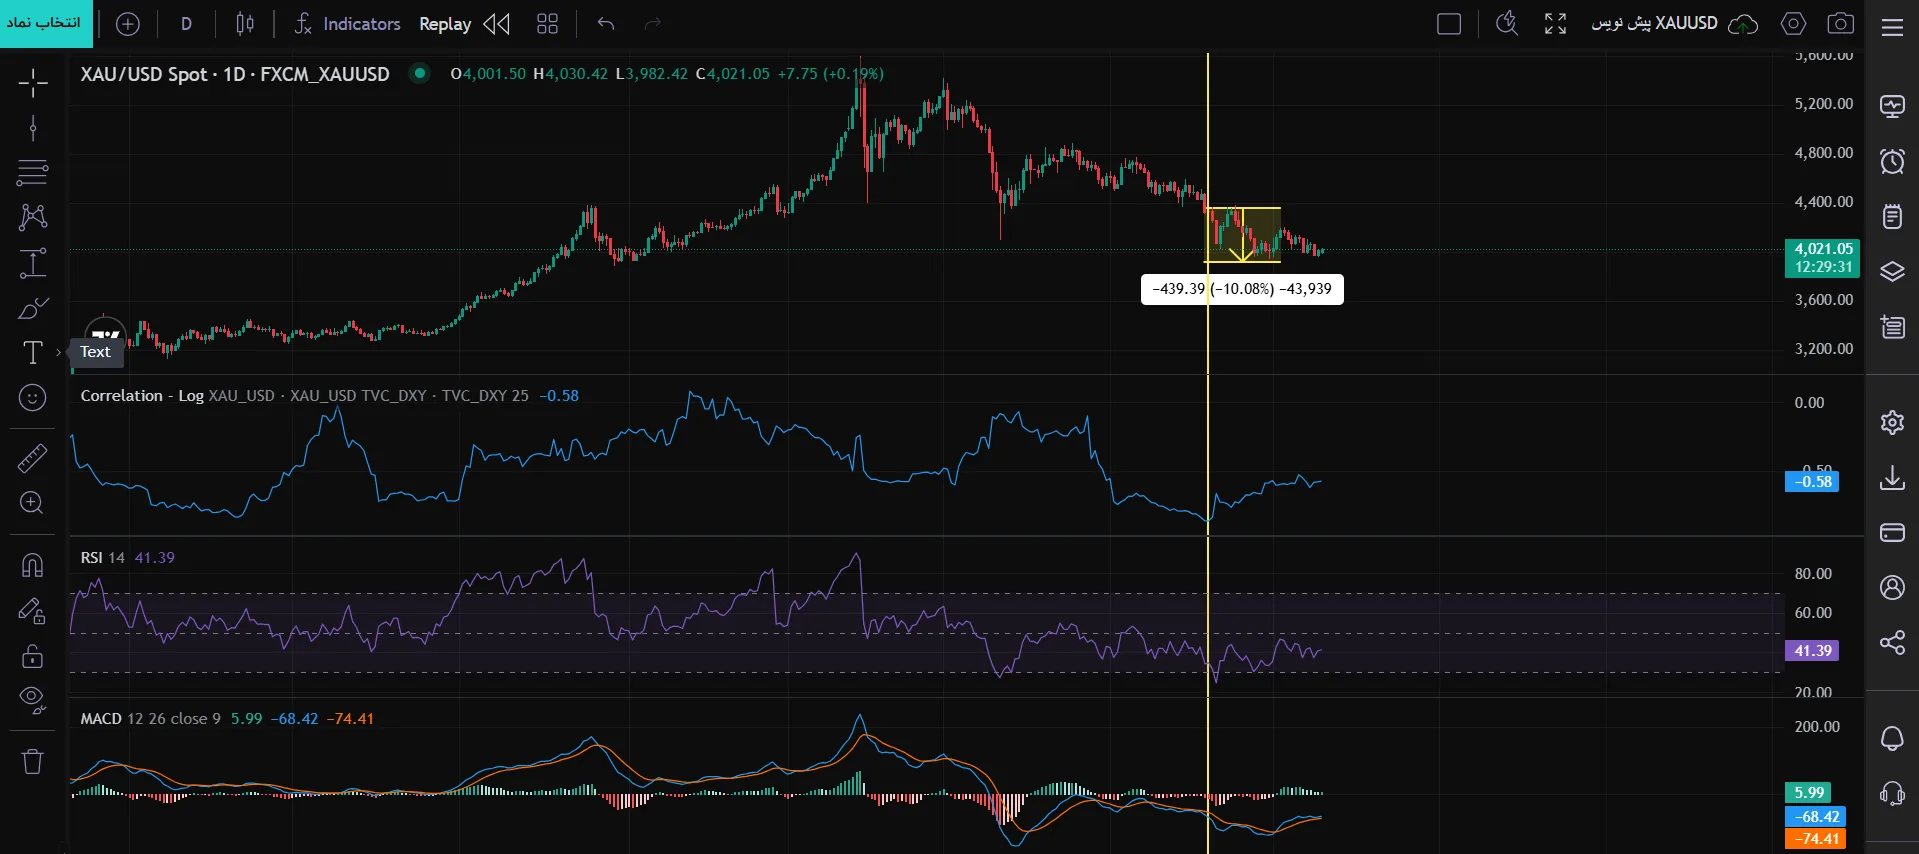Toggle magnet mode for drawings
The height and width of the screenshot is (854, 1919).
pyautogui.click(x=33, y=566)
